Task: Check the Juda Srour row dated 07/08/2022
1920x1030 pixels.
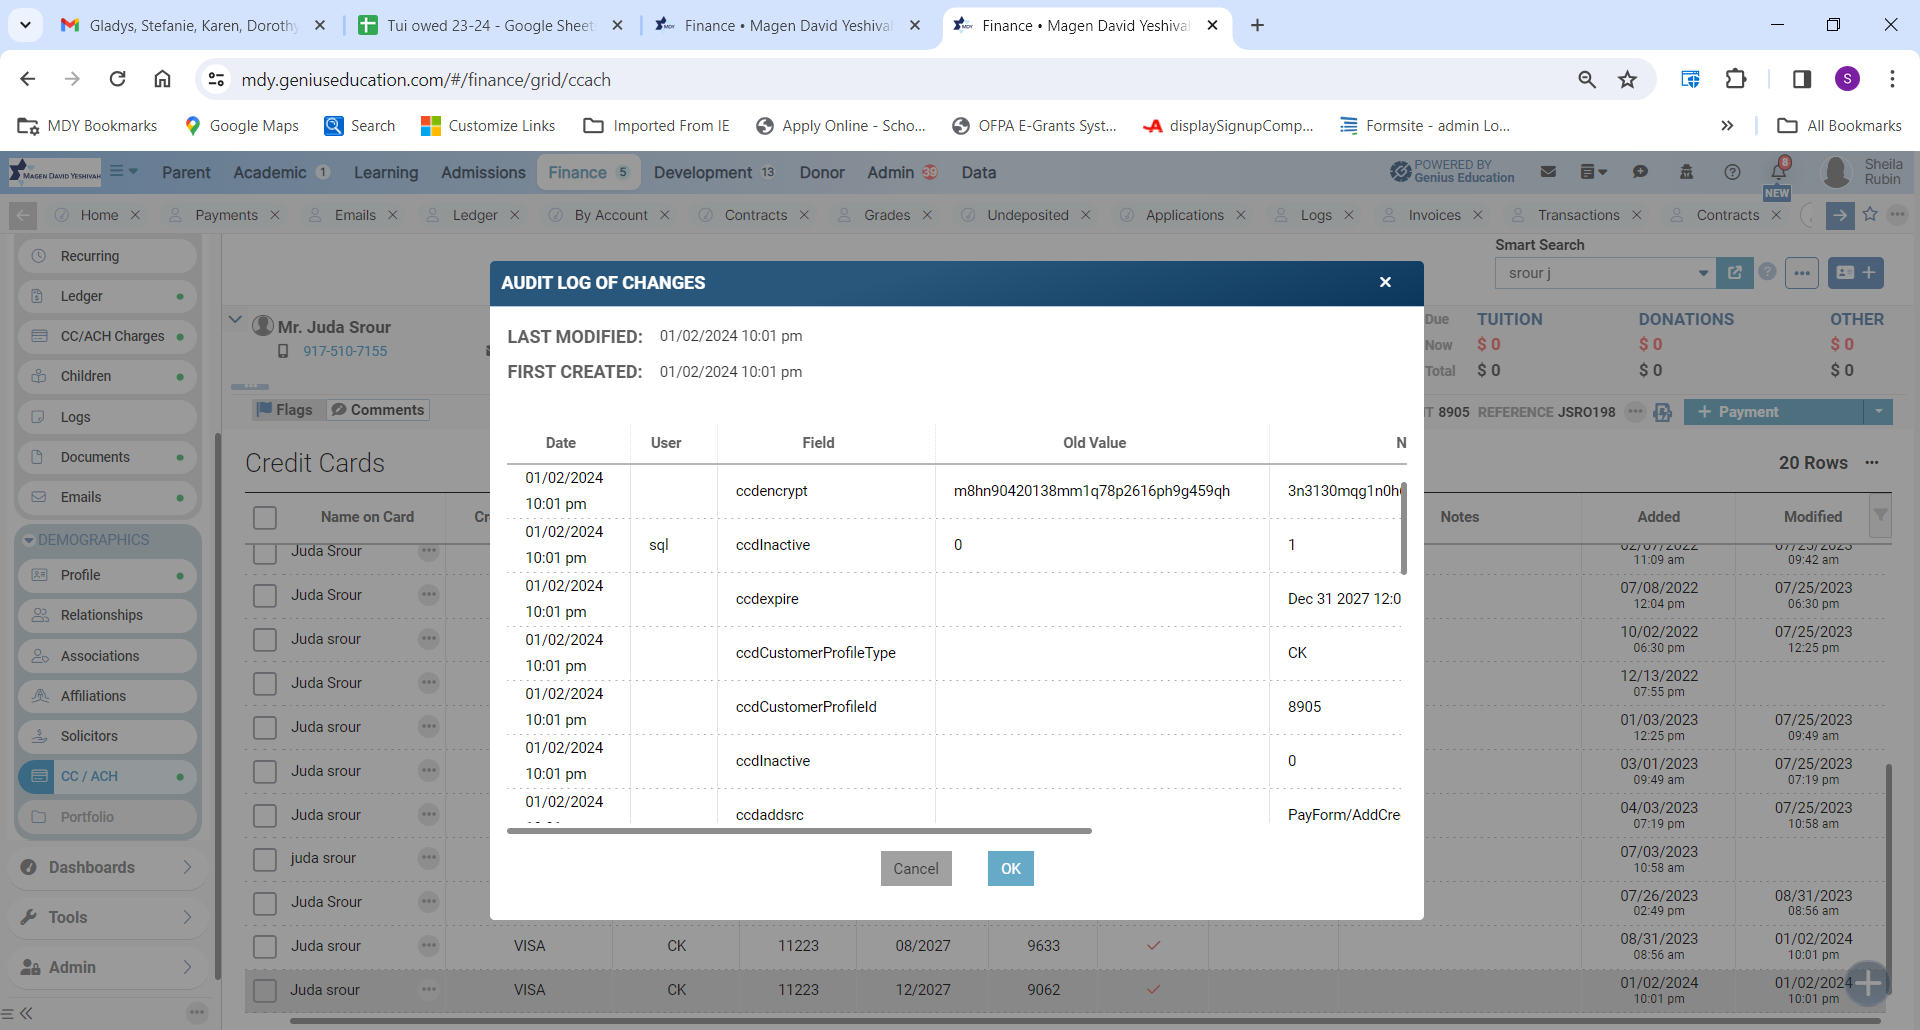Action: [x=265, y=596]
